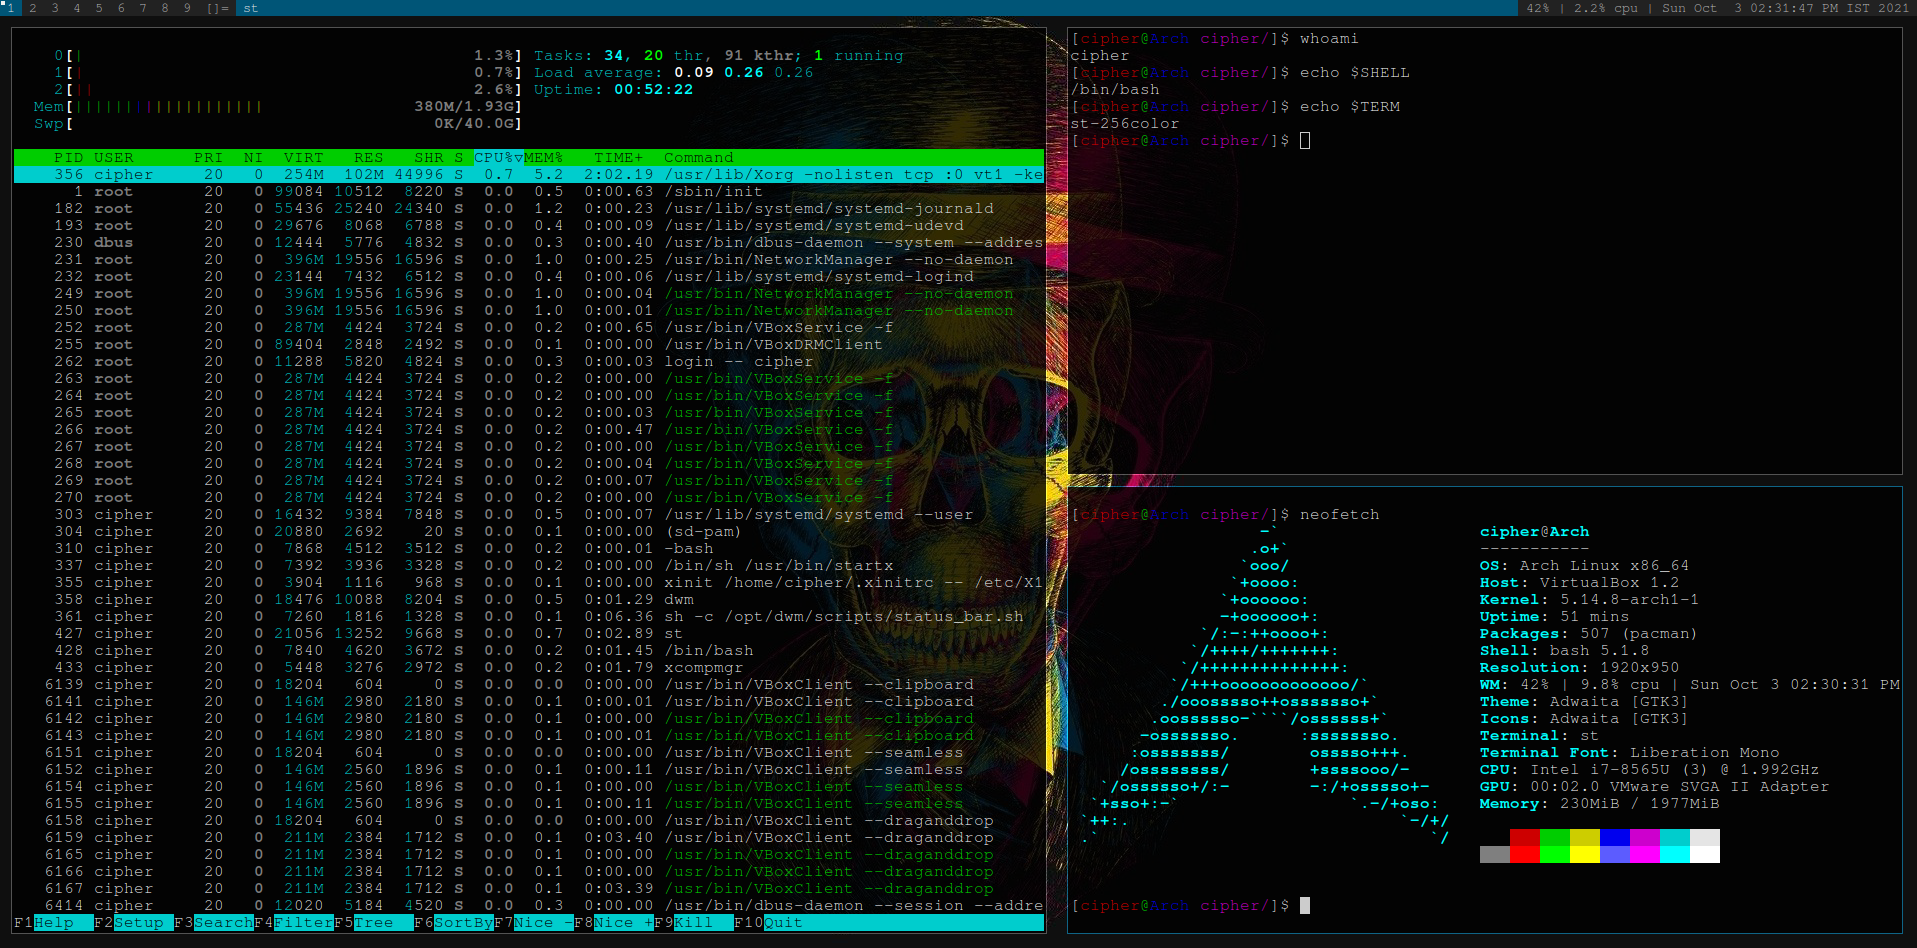This screenshot has height=948, width=1917.
Task: Sort htop by RES column header
Action: click(369, 158)
